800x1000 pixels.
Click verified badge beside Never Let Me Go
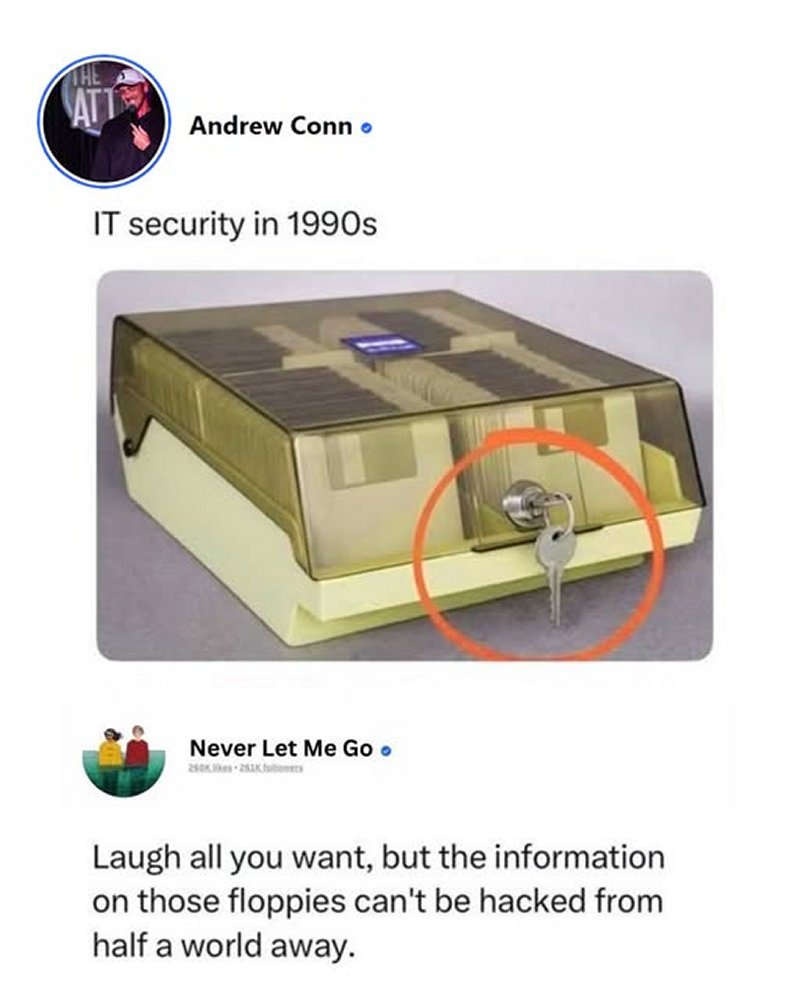click(x=385, y=751)
